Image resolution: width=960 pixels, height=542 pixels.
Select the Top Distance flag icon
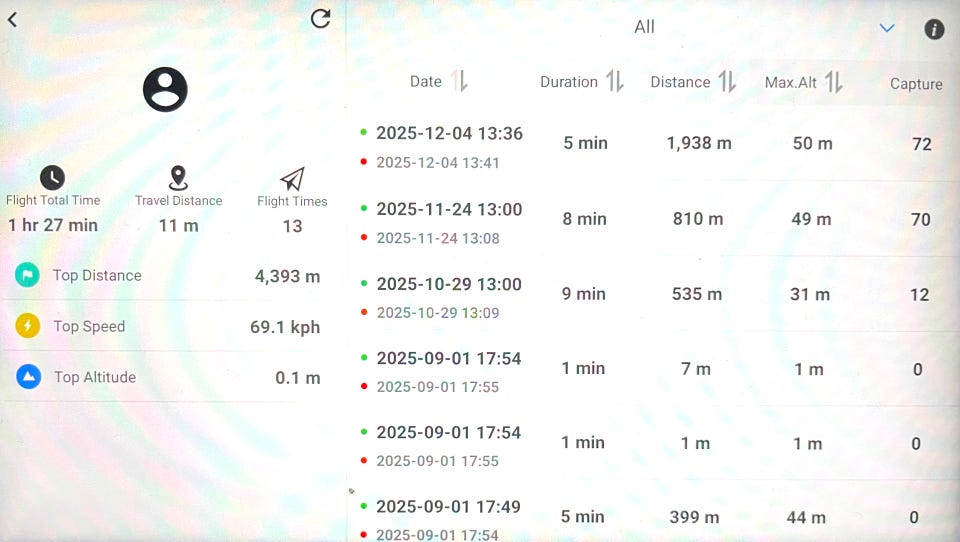(x=28, y=276)
